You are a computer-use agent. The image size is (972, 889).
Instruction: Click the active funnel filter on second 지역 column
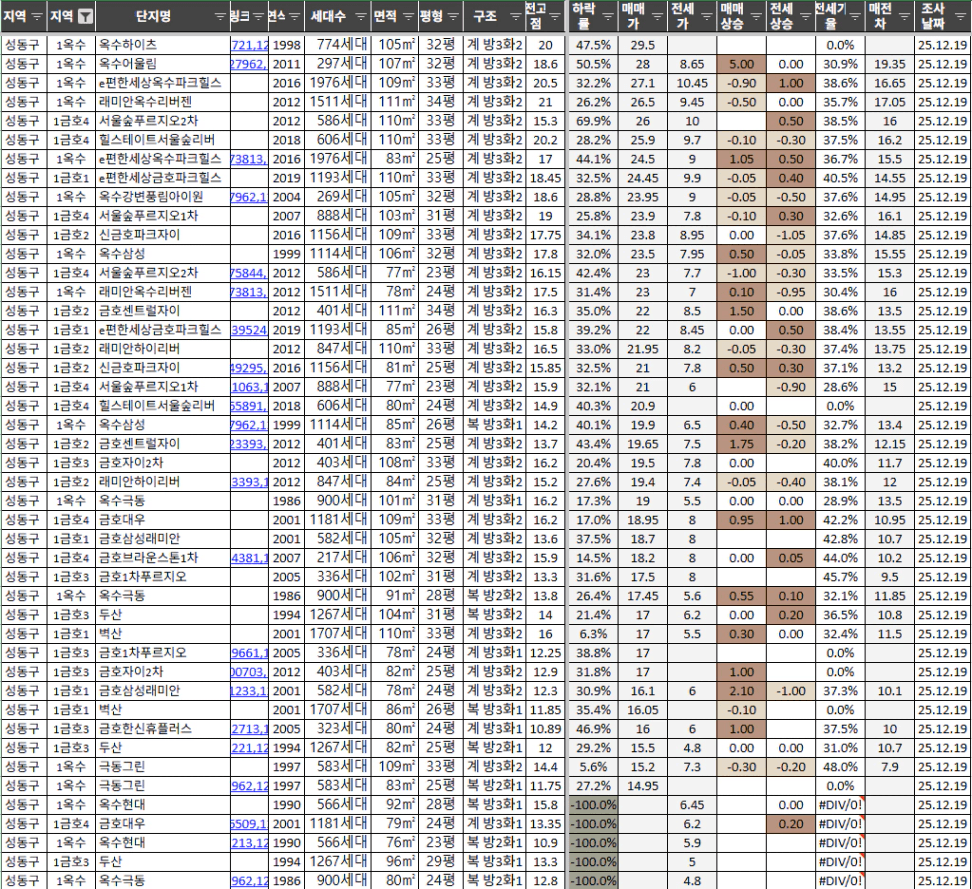click(86, 17)
